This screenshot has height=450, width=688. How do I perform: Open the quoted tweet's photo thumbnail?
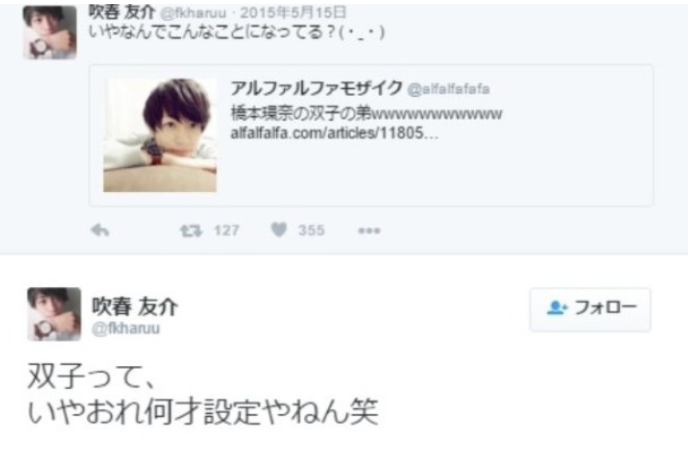coord(160,135)
